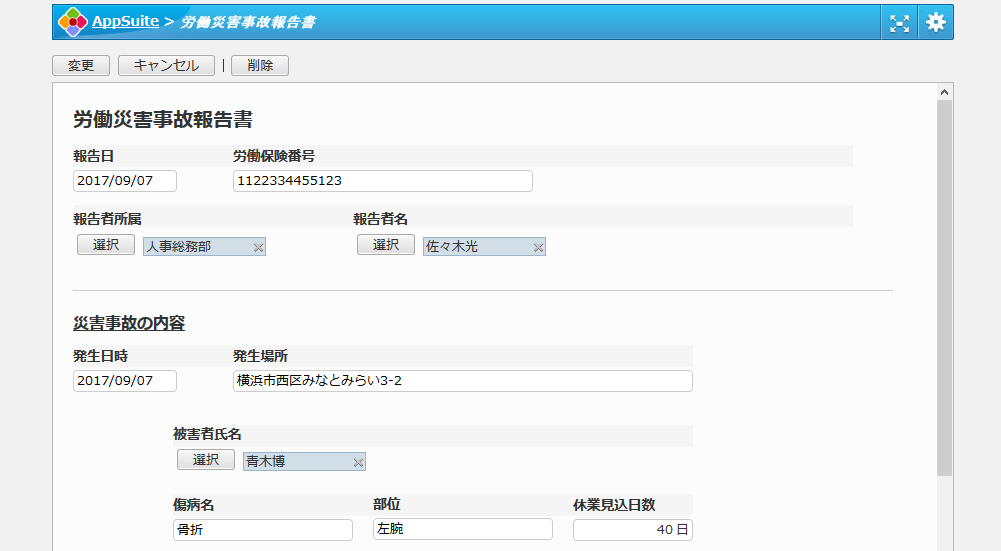Viewport: 1001px width, 551px height.
Task: Remove 人事総務部 with its x icon
Action: [x=258, y=248]
